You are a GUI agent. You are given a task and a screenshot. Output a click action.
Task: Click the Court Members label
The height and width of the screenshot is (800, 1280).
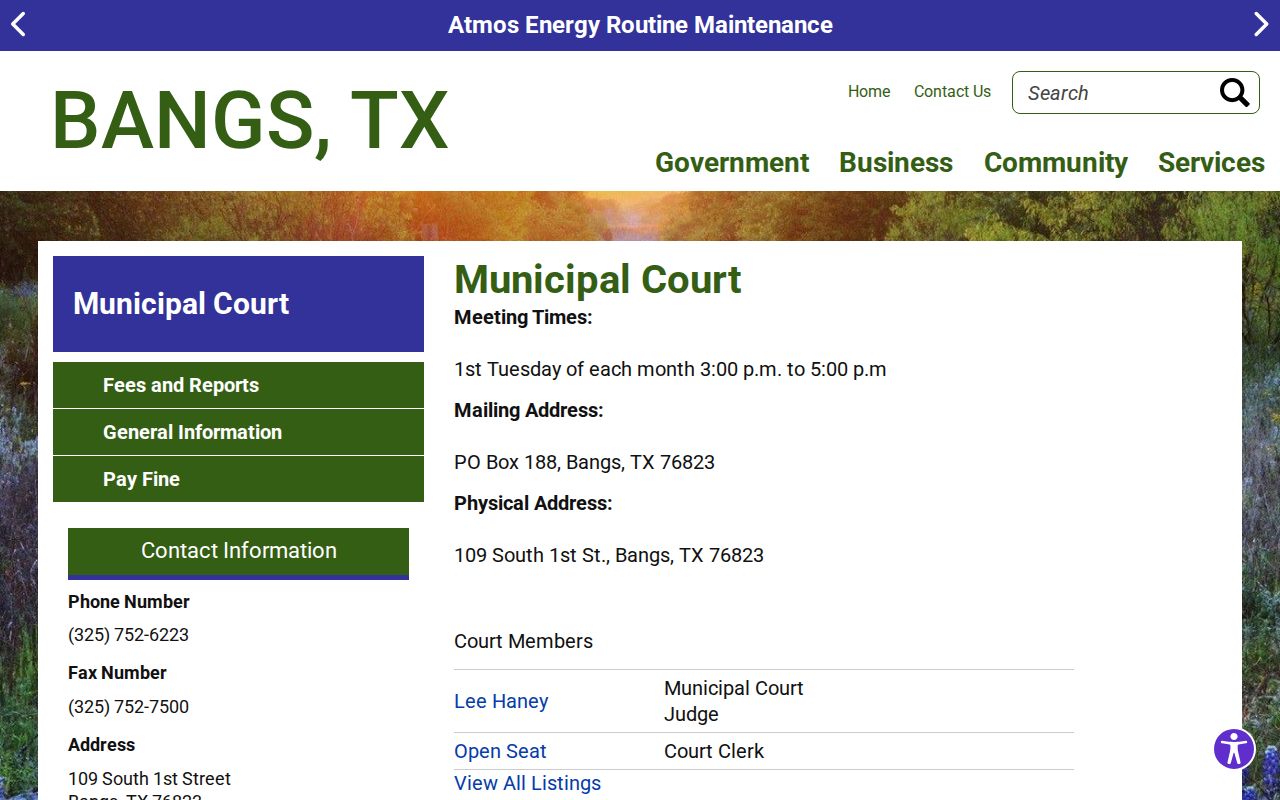tap(523, 641)
